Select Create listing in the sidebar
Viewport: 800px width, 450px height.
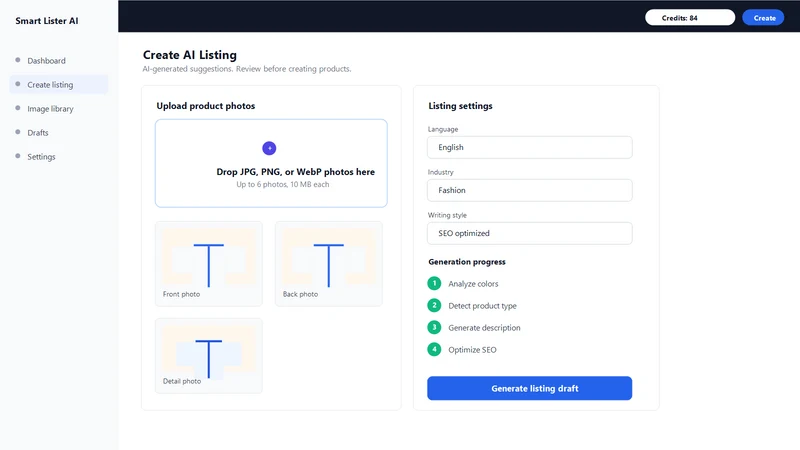pos(58,85)
